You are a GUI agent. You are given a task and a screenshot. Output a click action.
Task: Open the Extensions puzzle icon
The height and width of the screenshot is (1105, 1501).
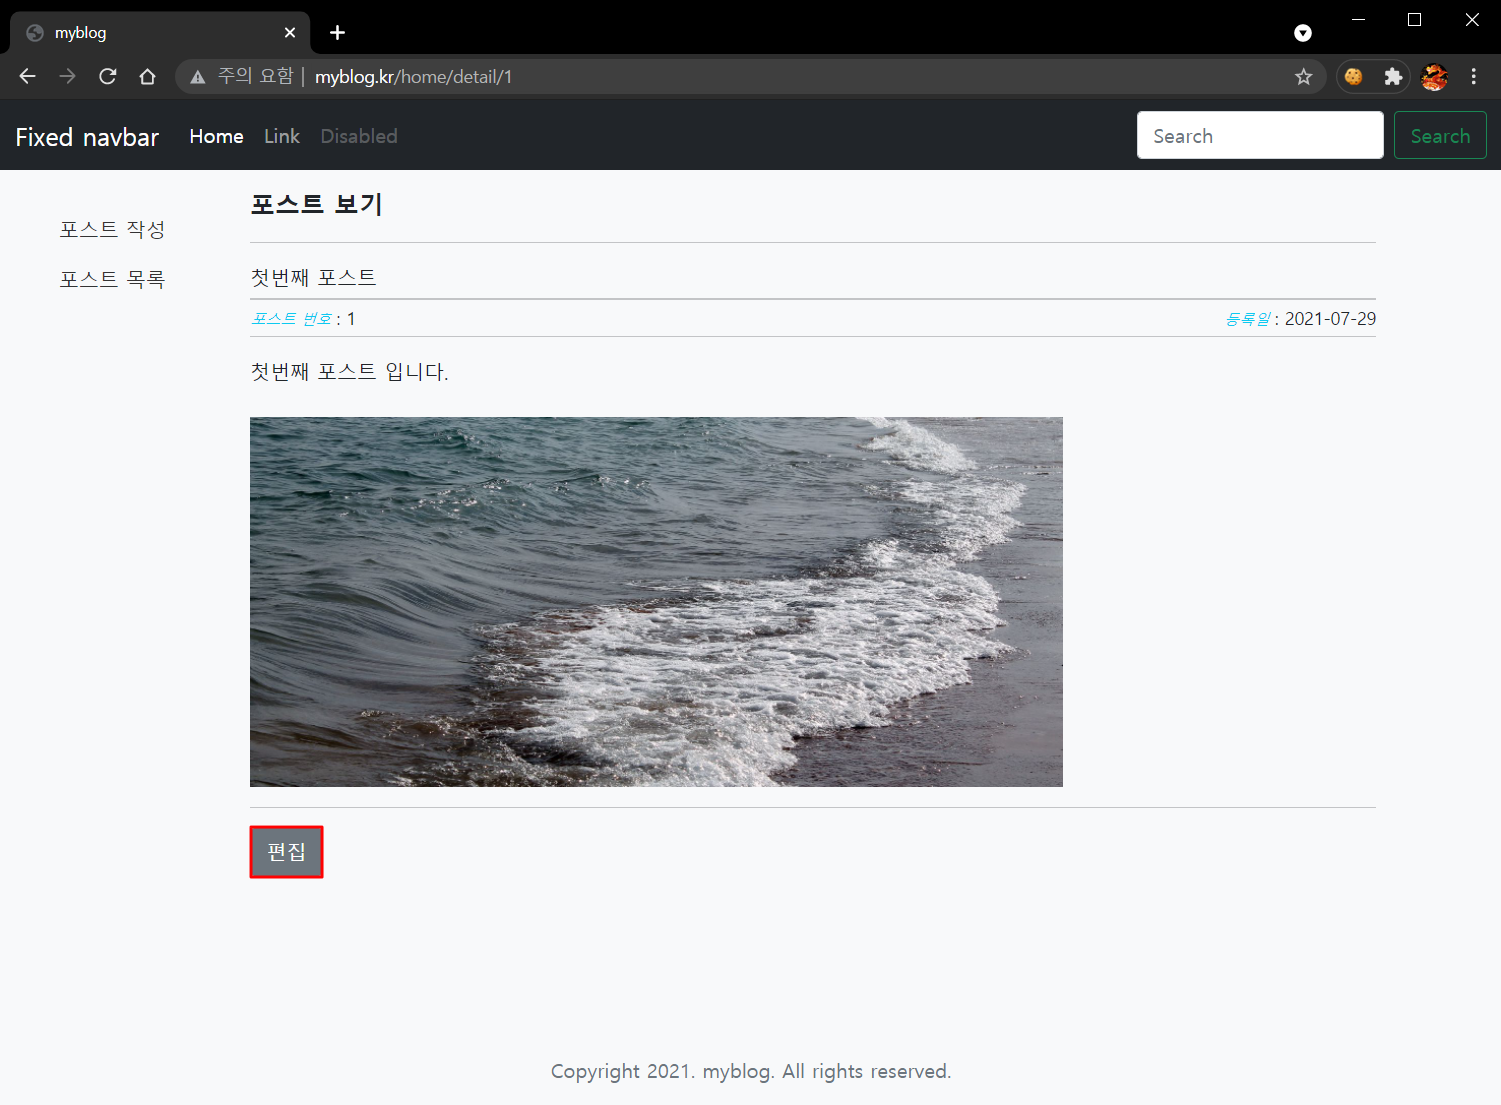(x=1393, y=77)
